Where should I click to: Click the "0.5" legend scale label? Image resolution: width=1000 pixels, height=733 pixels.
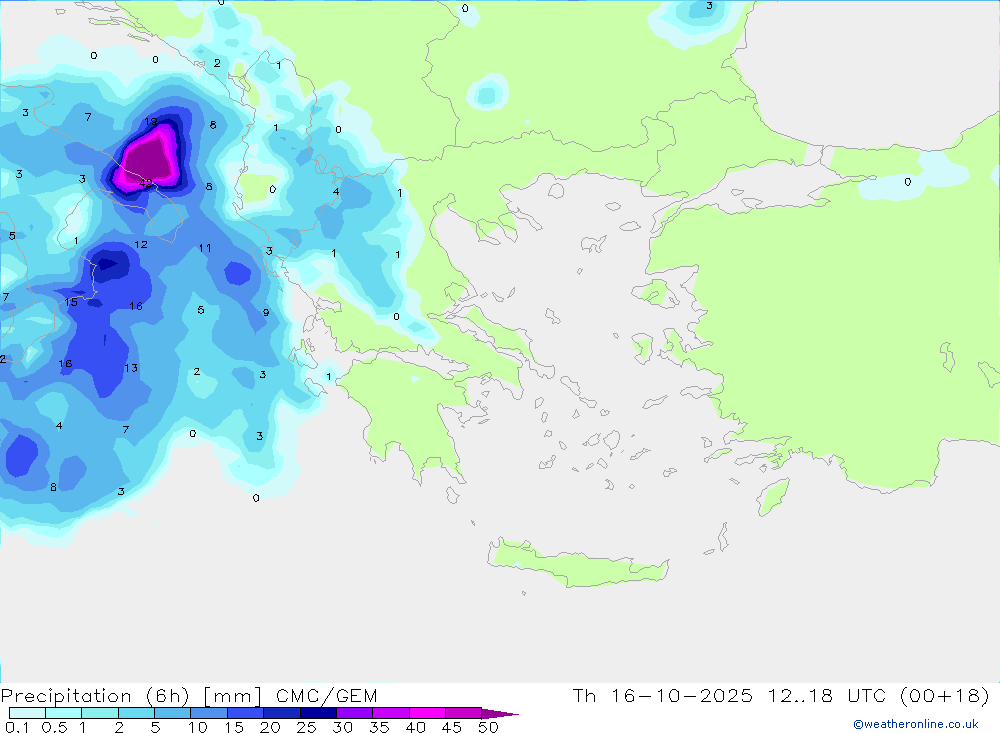pos(54,727)
